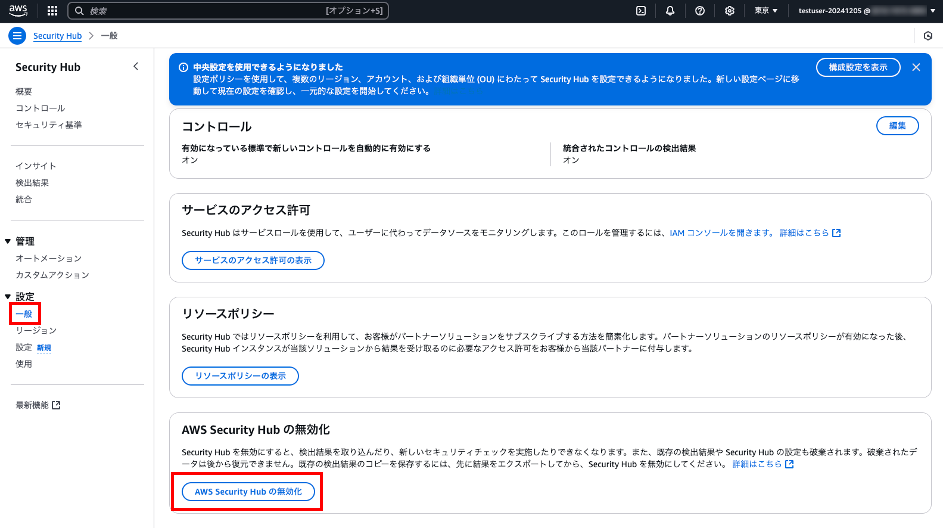Click the search magnifier icon

[79, 11]
